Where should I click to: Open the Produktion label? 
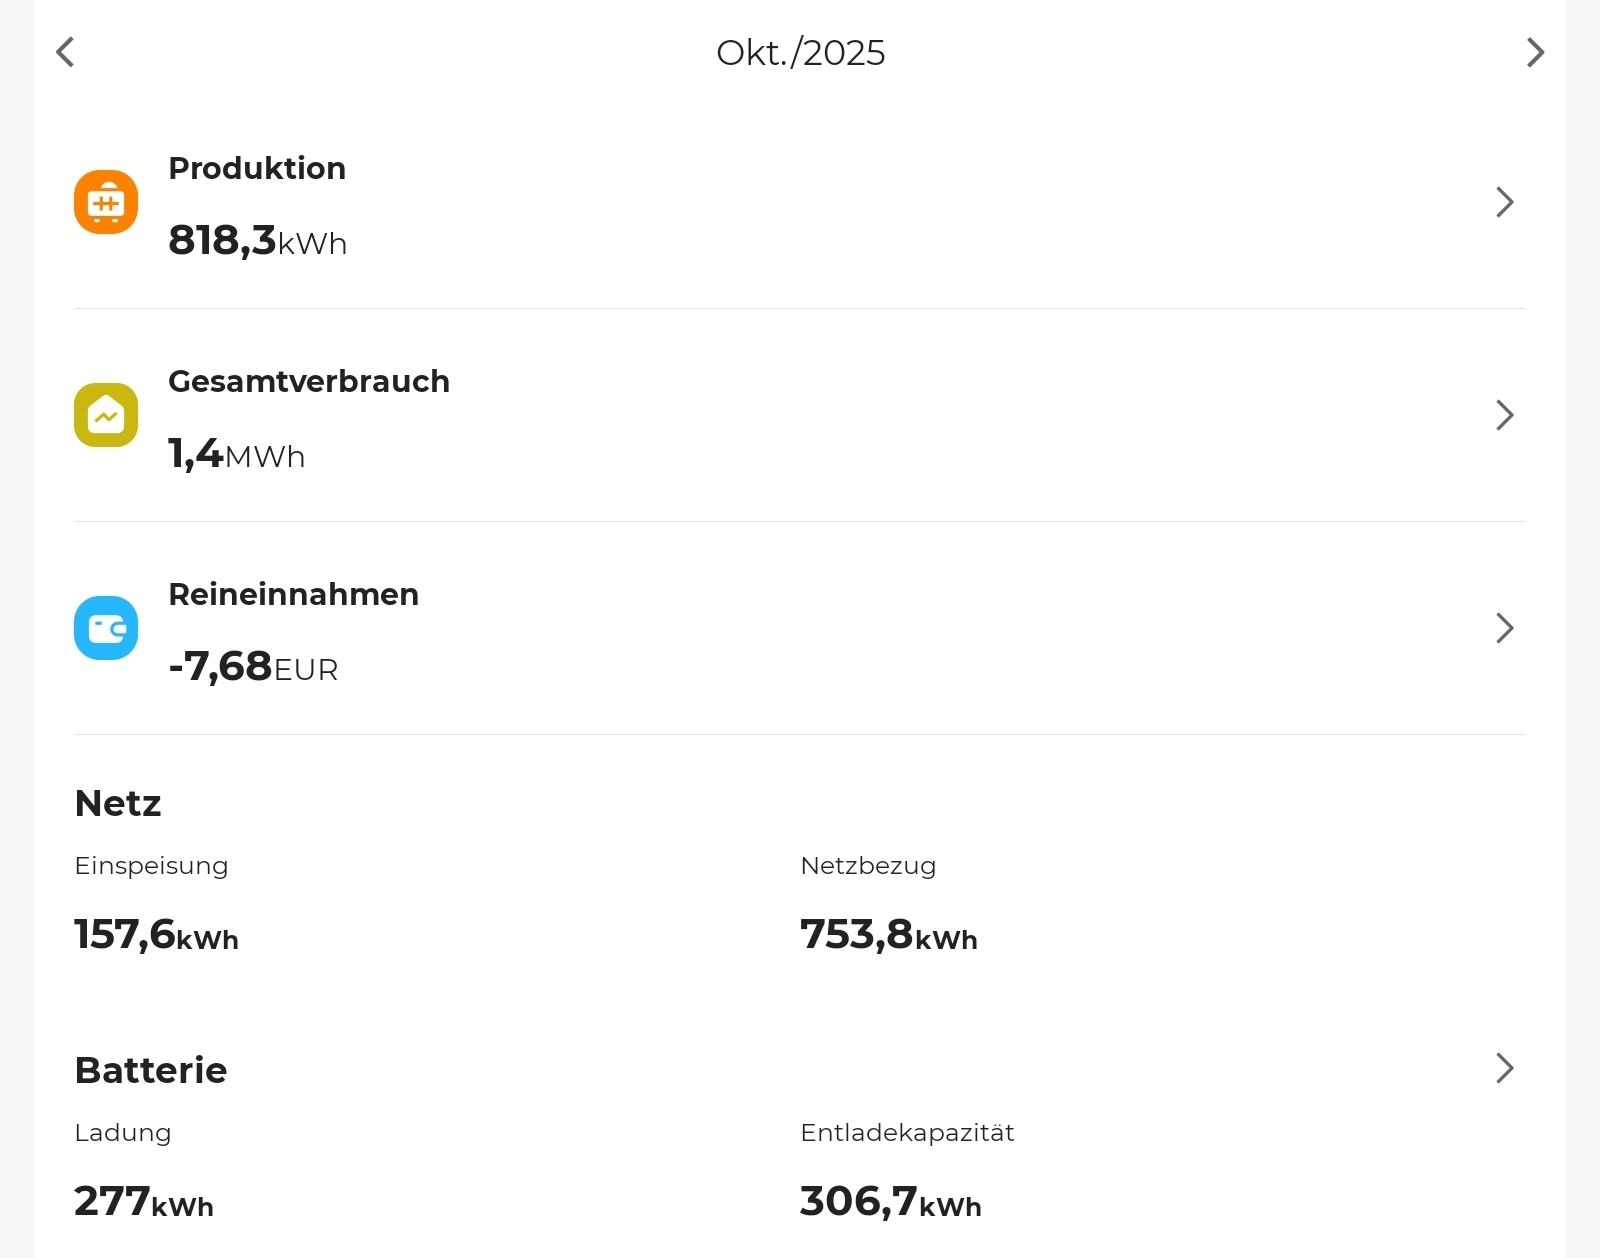(257, 168)
